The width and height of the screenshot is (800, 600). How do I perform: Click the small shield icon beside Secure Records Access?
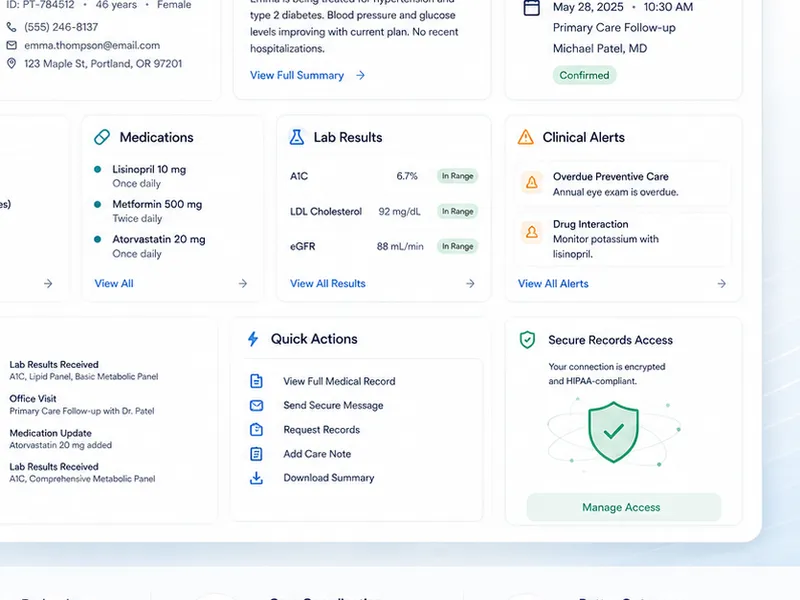tap(527, 340)
